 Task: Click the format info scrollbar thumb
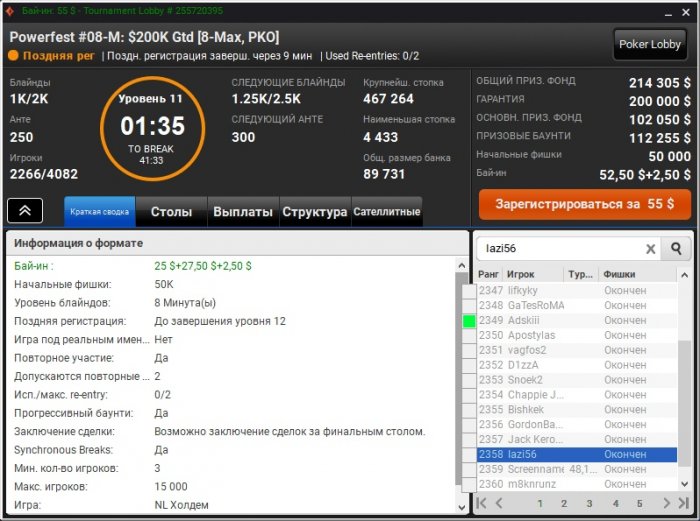(462, 379)
